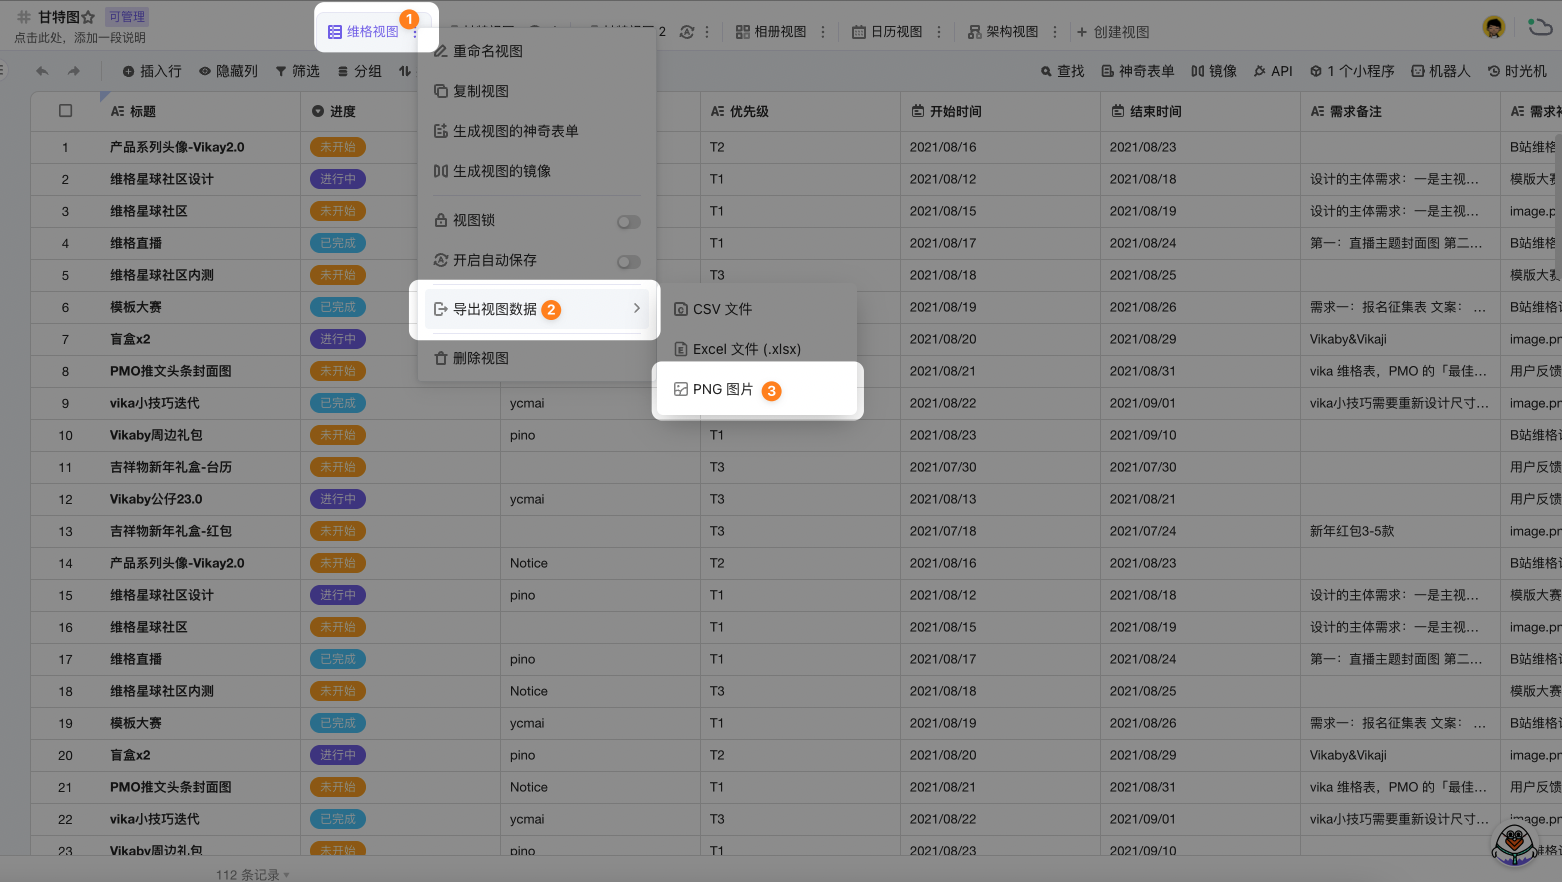Click the undo arrow in the toolbar

(42, 71)
